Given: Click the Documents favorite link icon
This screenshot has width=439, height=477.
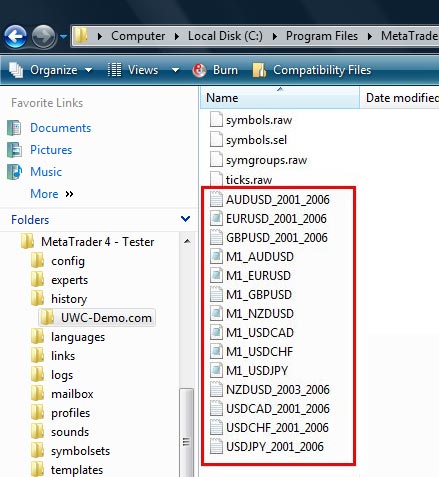Looking at the screenshot, I should click(x=14, y=128).
